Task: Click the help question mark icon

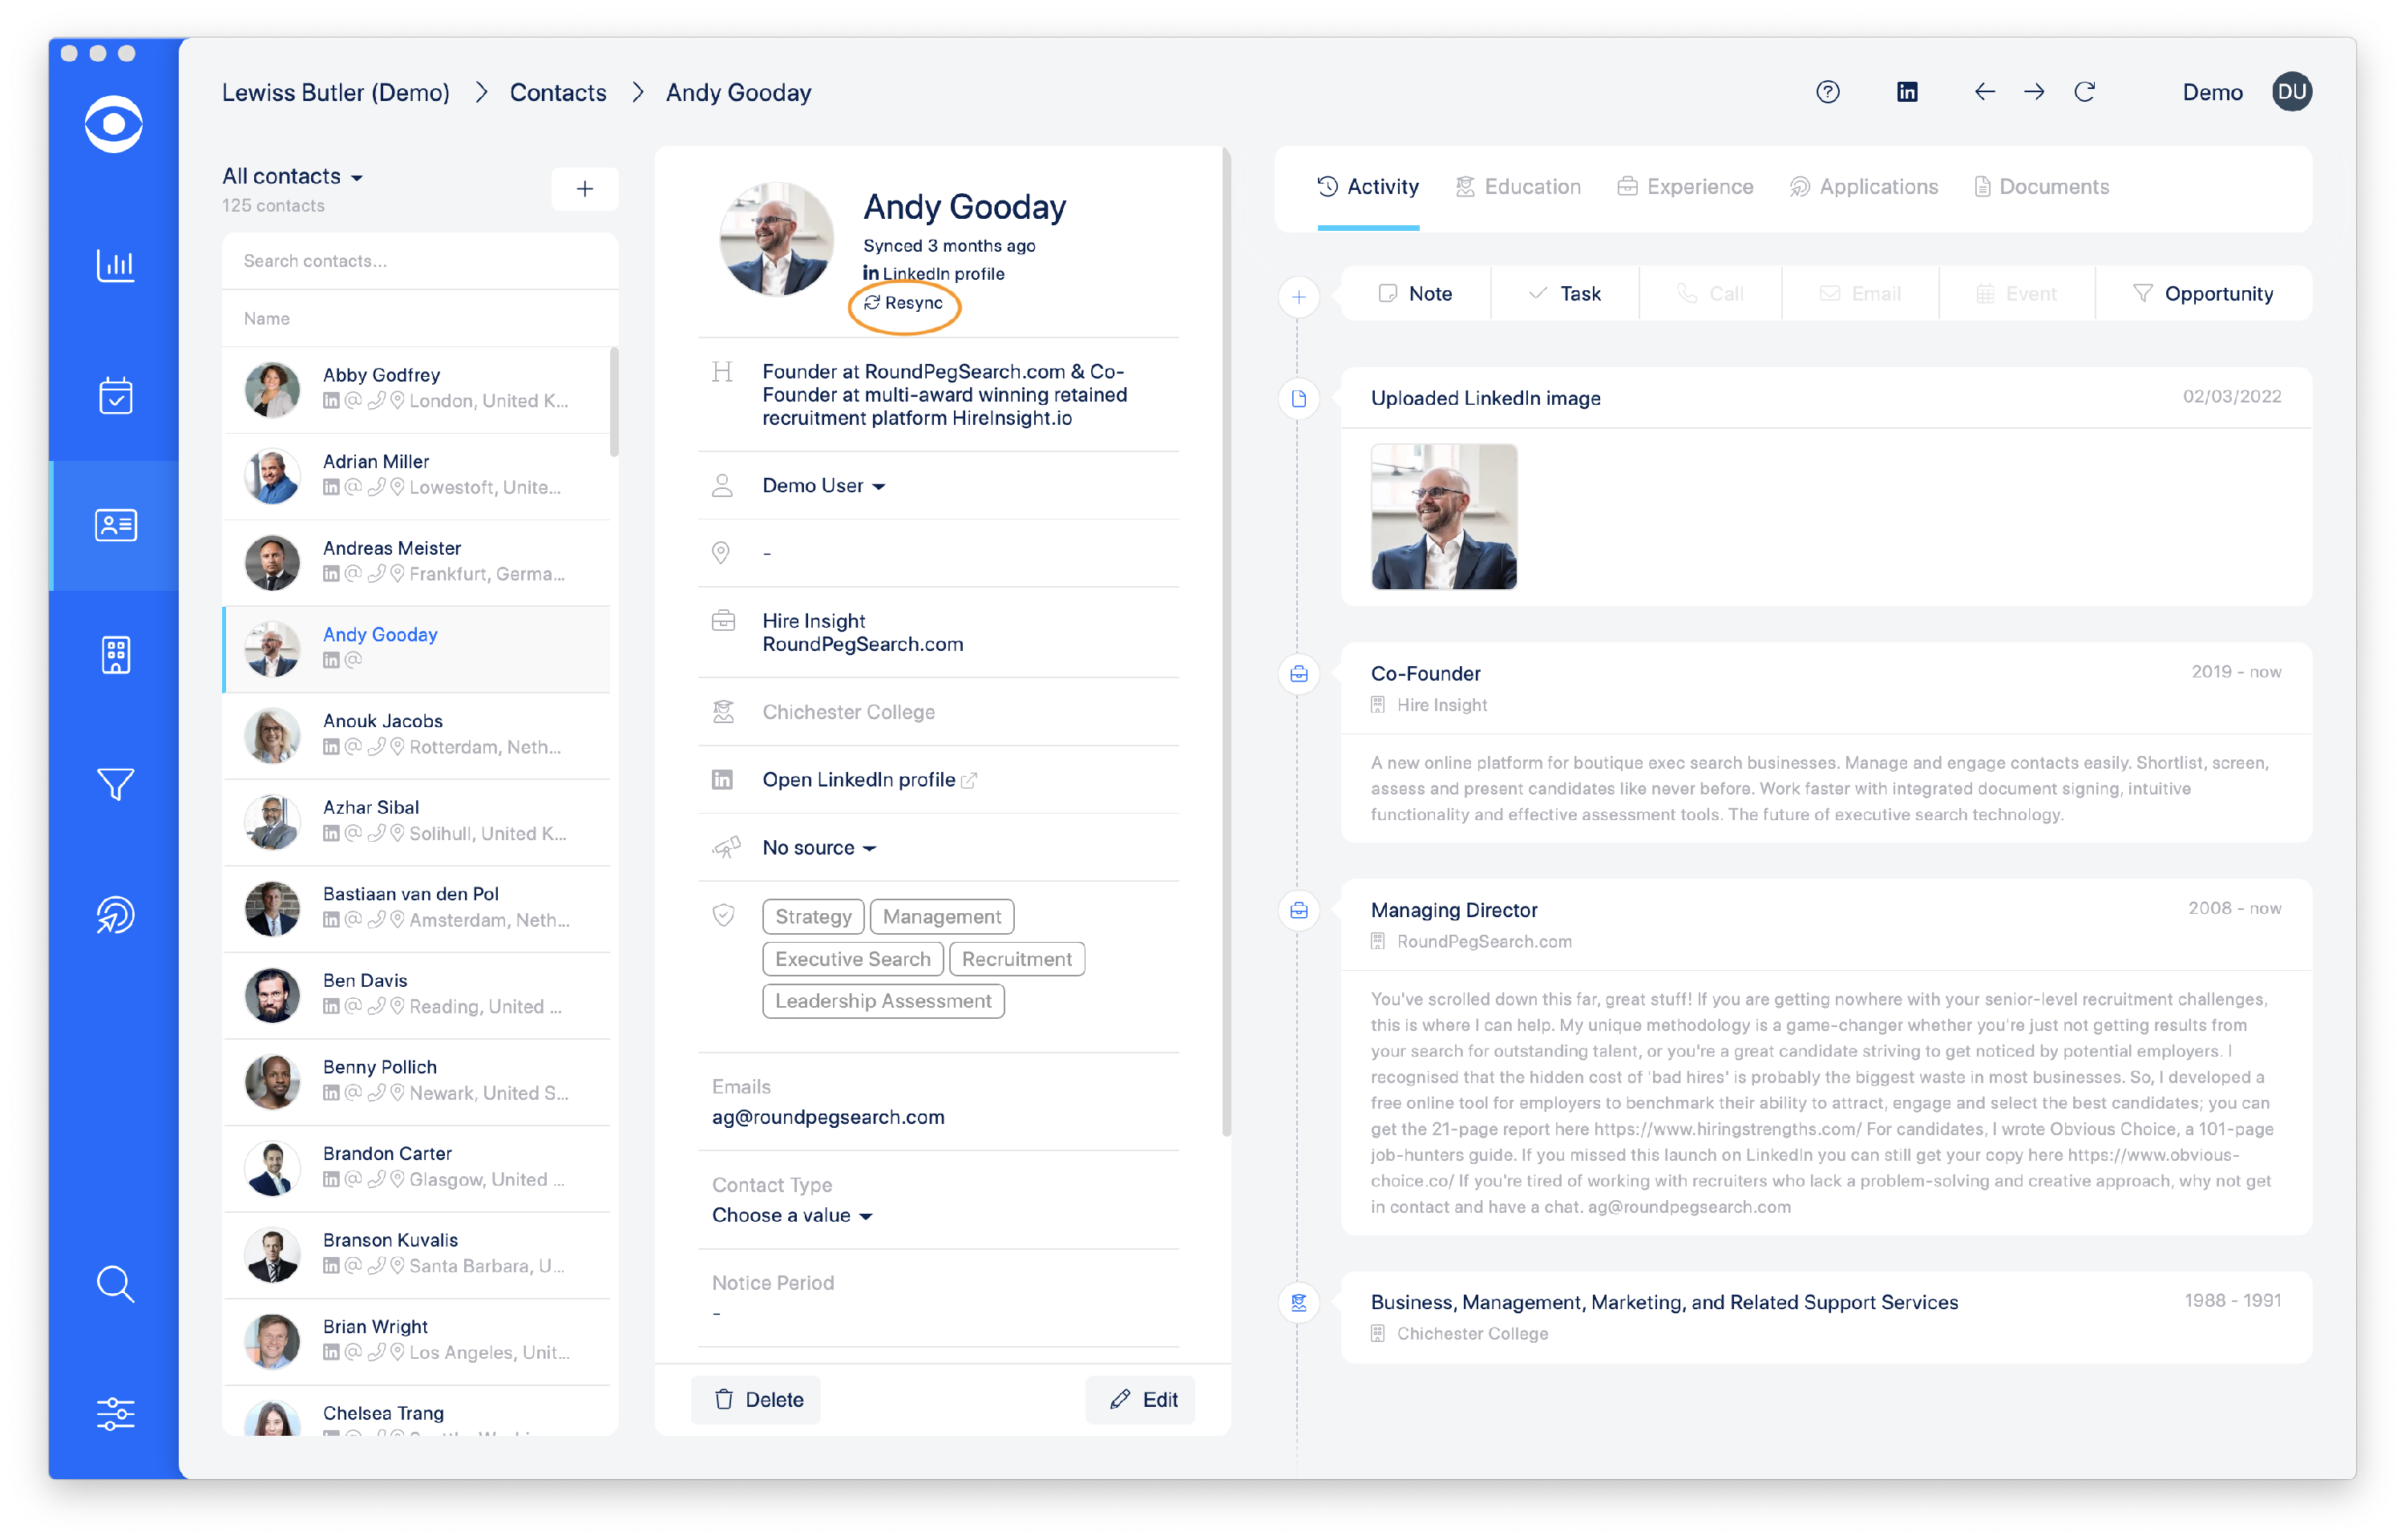Action: click(1828, 91)
